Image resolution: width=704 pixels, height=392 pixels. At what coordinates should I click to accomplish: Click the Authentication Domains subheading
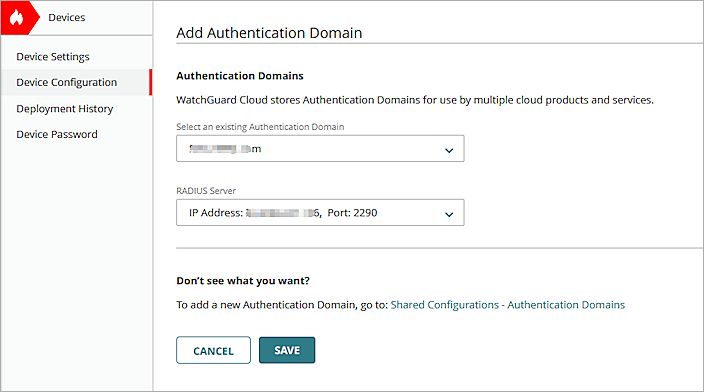coord(240,76)
